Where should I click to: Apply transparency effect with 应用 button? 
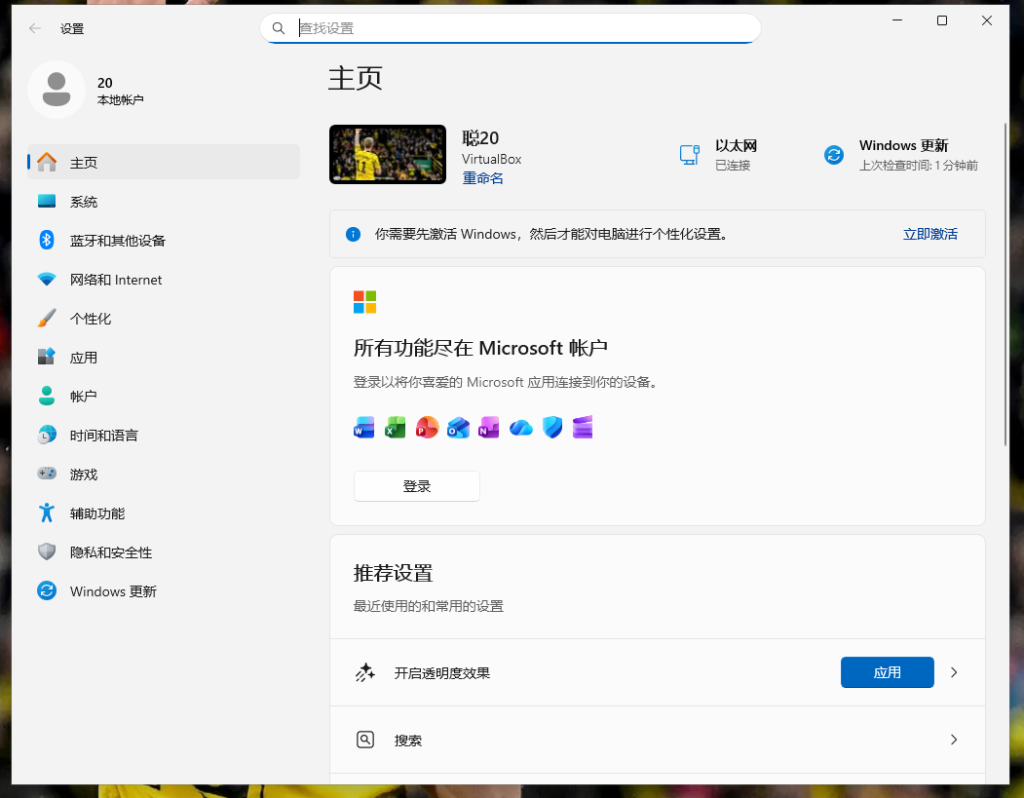tap(887, 672)
